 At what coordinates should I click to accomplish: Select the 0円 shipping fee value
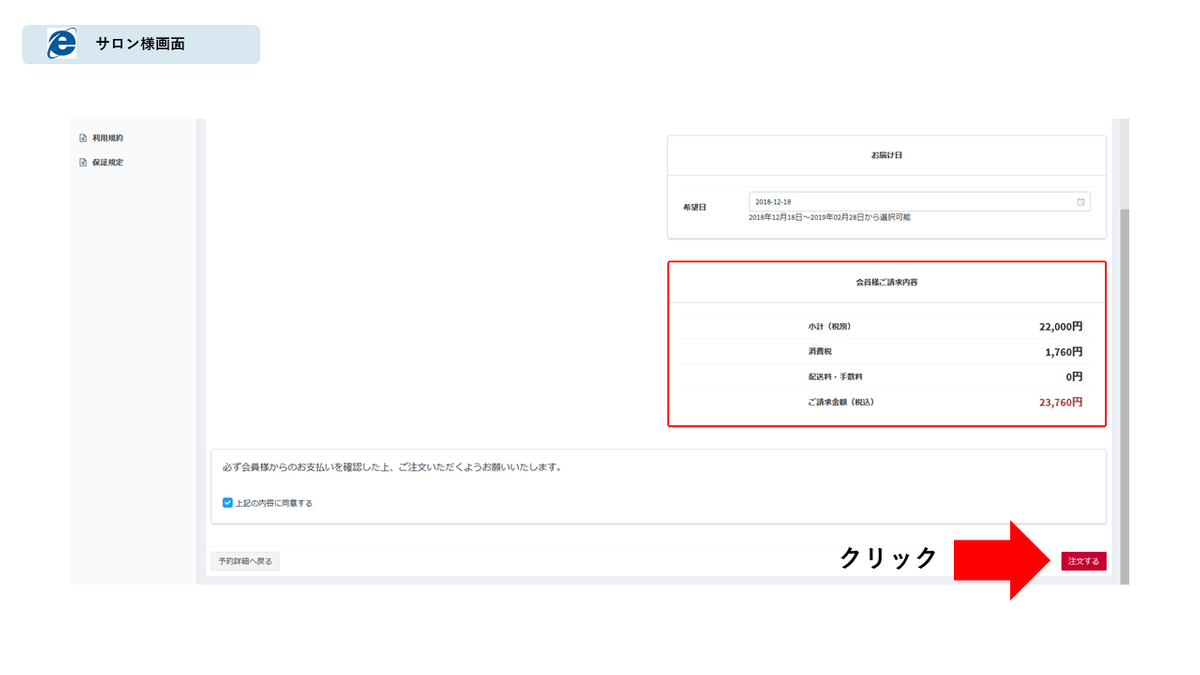click(1074, 377)
